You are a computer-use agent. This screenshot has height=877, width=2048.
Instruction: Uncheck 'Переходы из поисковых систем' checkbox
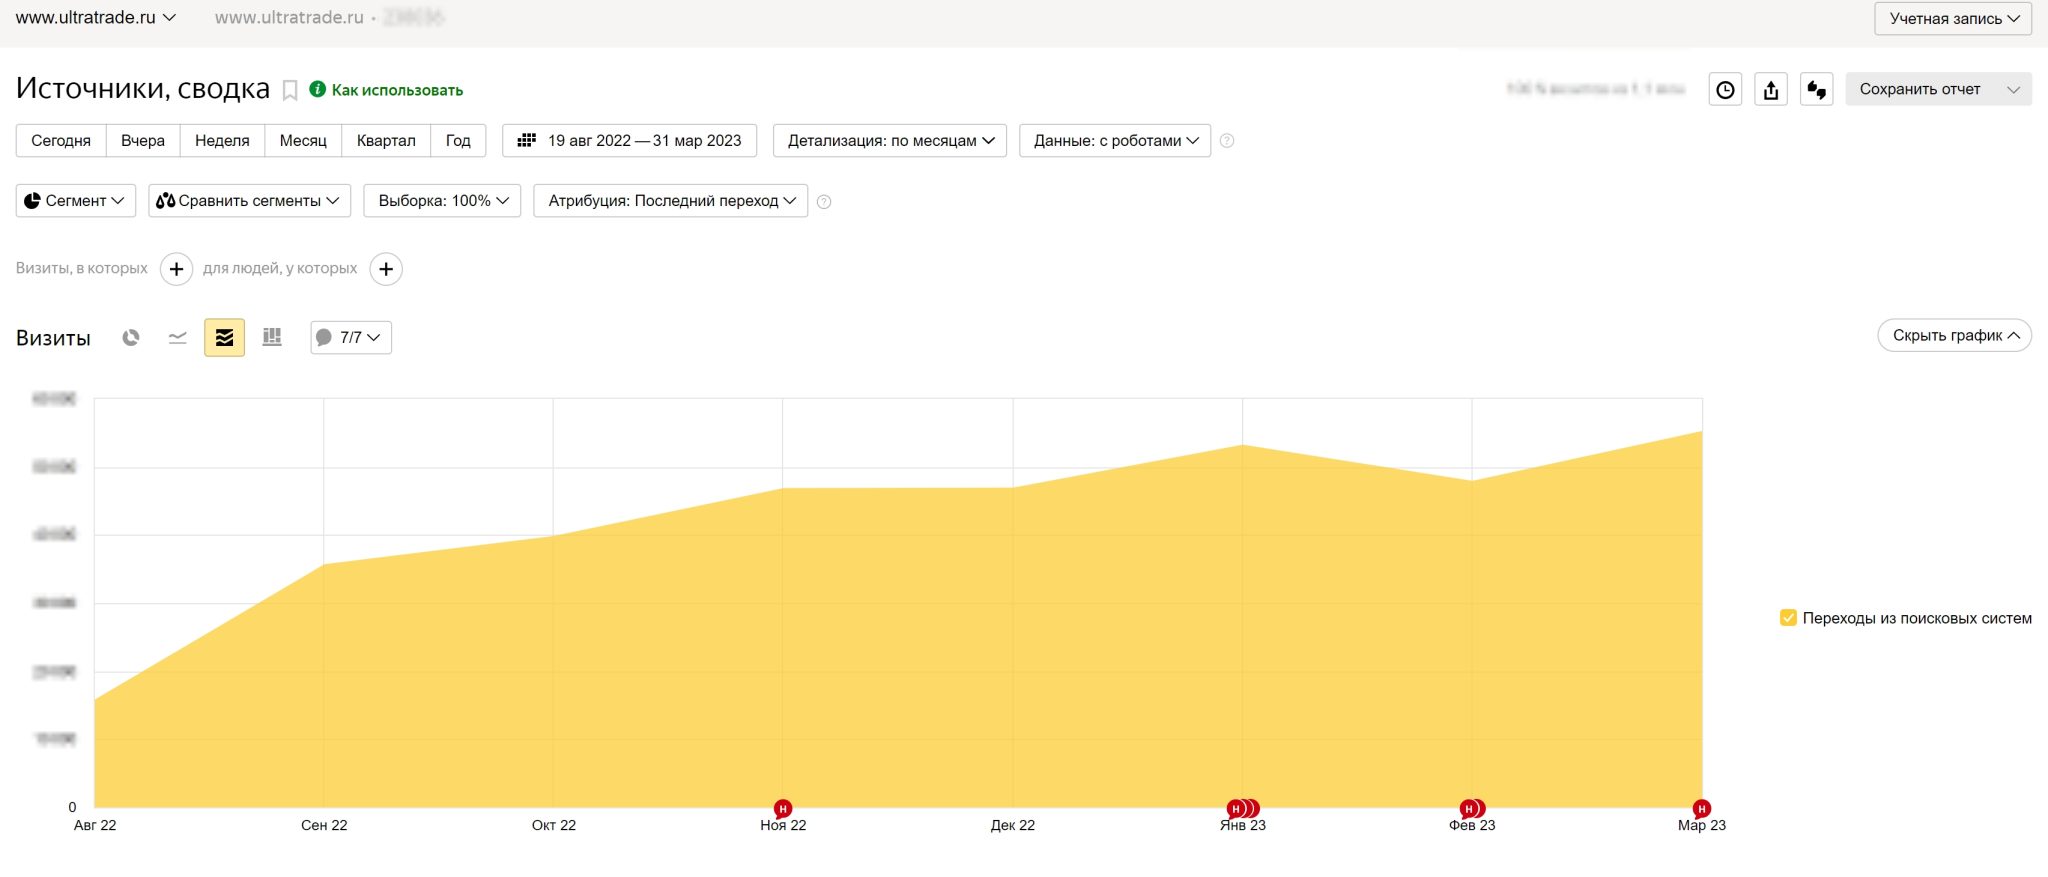pos(1788,618)
